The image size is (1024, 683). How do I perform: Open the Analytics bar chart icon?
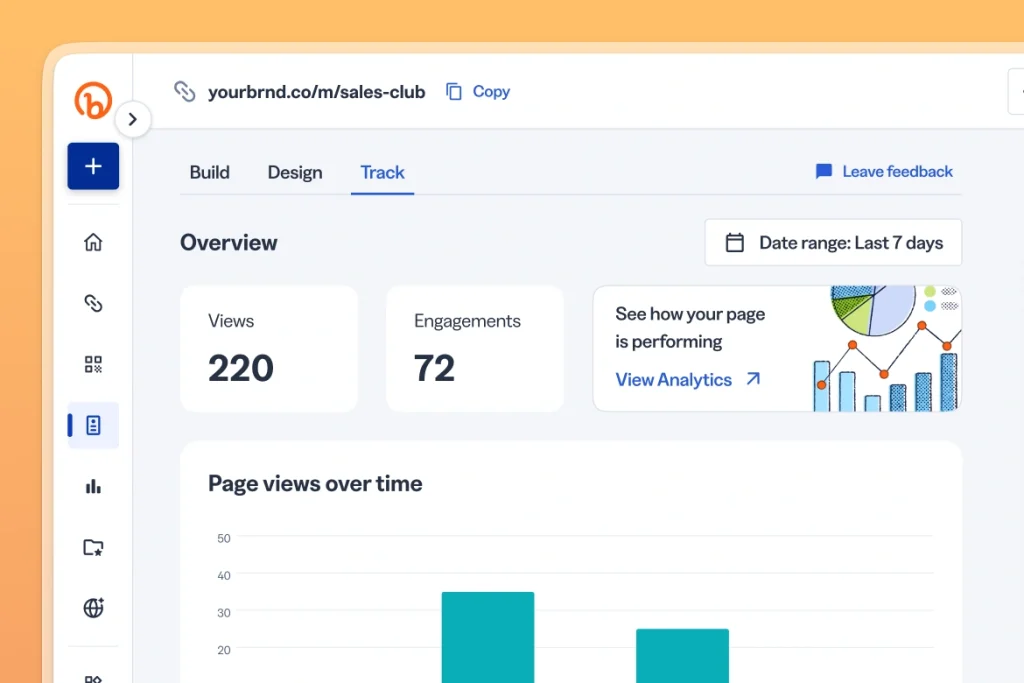tap(93, 486)
